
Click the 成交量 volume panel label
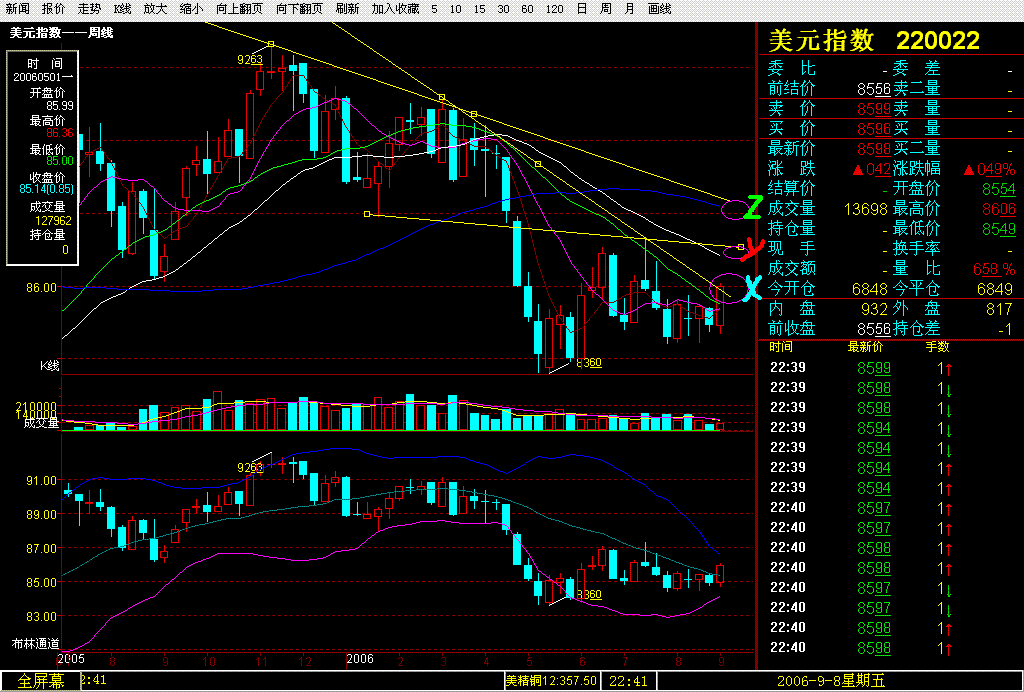(41, 423)
